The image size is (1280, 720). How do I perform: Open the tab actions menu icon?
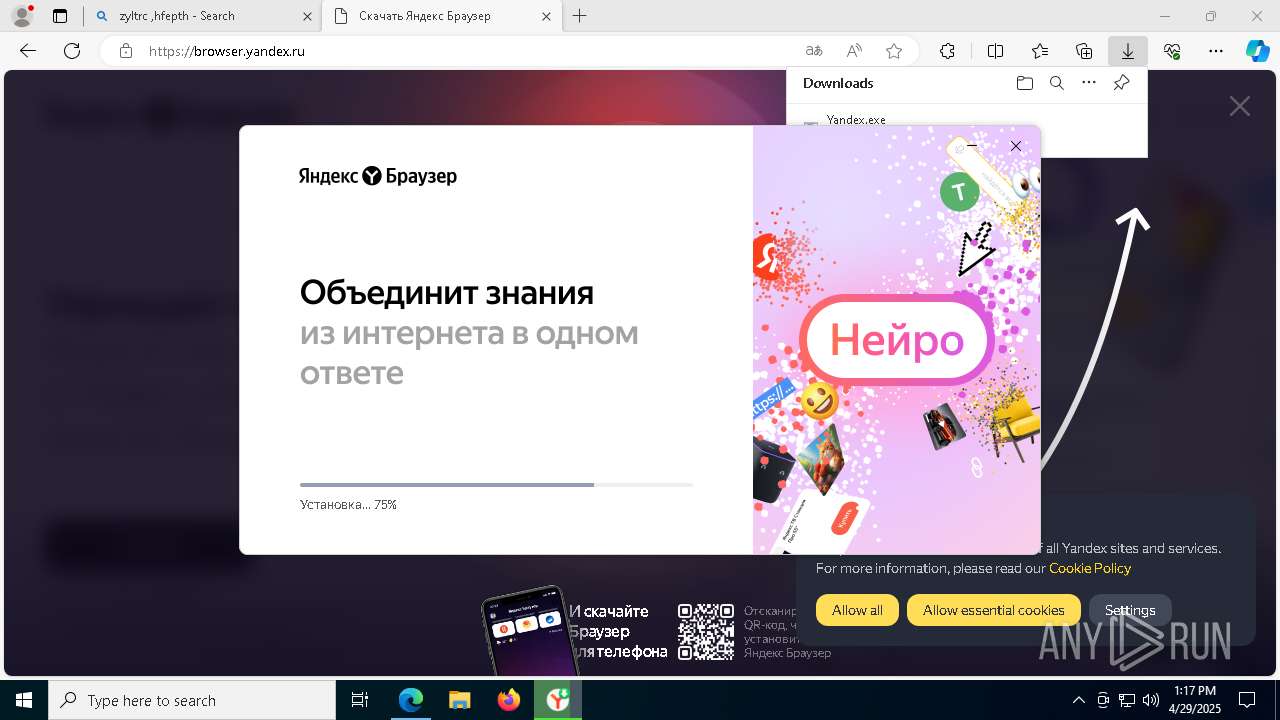60,16
